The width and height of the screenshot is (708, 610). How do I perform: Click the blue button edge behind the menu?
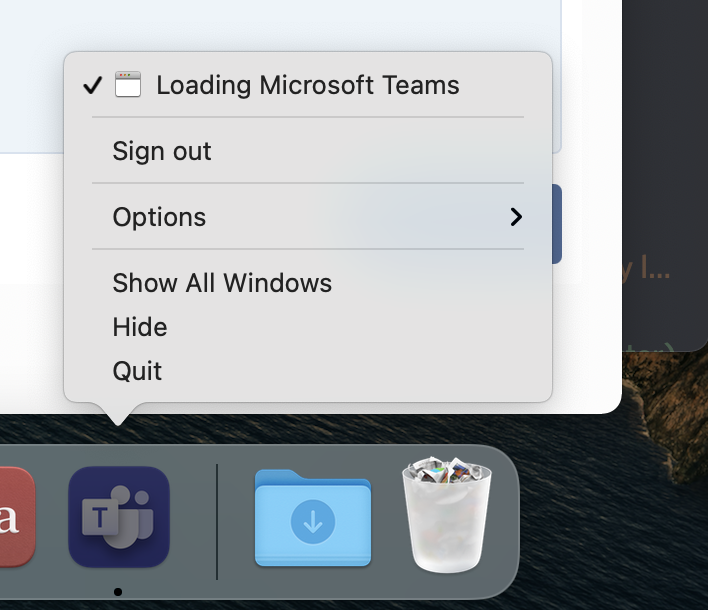click(557, 224)
